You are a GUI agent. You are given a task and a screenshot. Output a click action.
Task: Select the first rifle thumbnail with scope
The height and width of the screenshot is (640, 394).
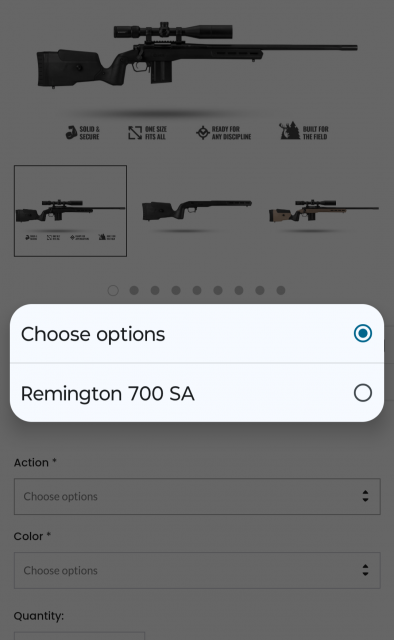coord(70,211)
